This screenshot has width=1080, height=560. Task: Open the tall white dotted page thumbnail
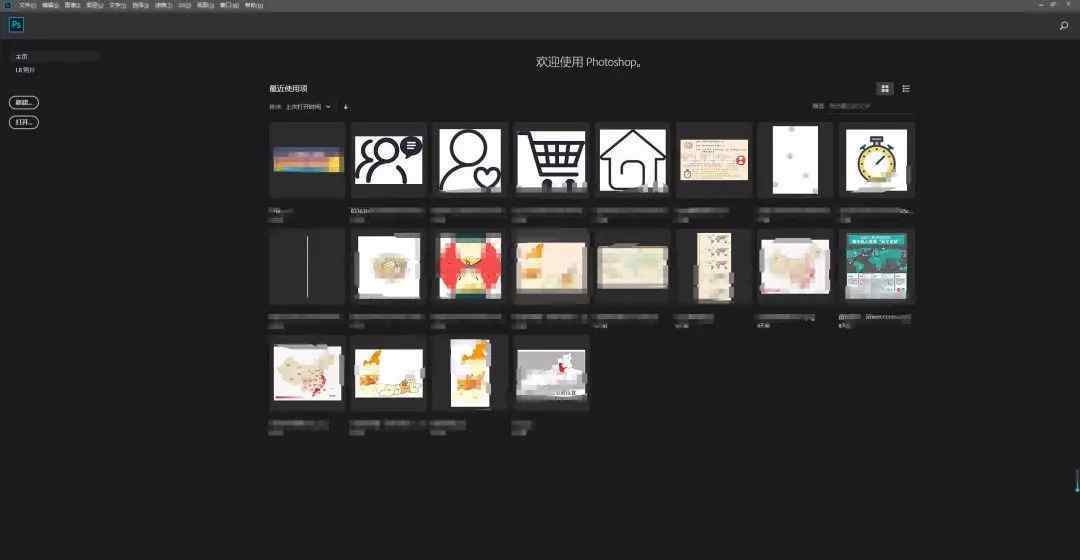click(x=795, y=160)
